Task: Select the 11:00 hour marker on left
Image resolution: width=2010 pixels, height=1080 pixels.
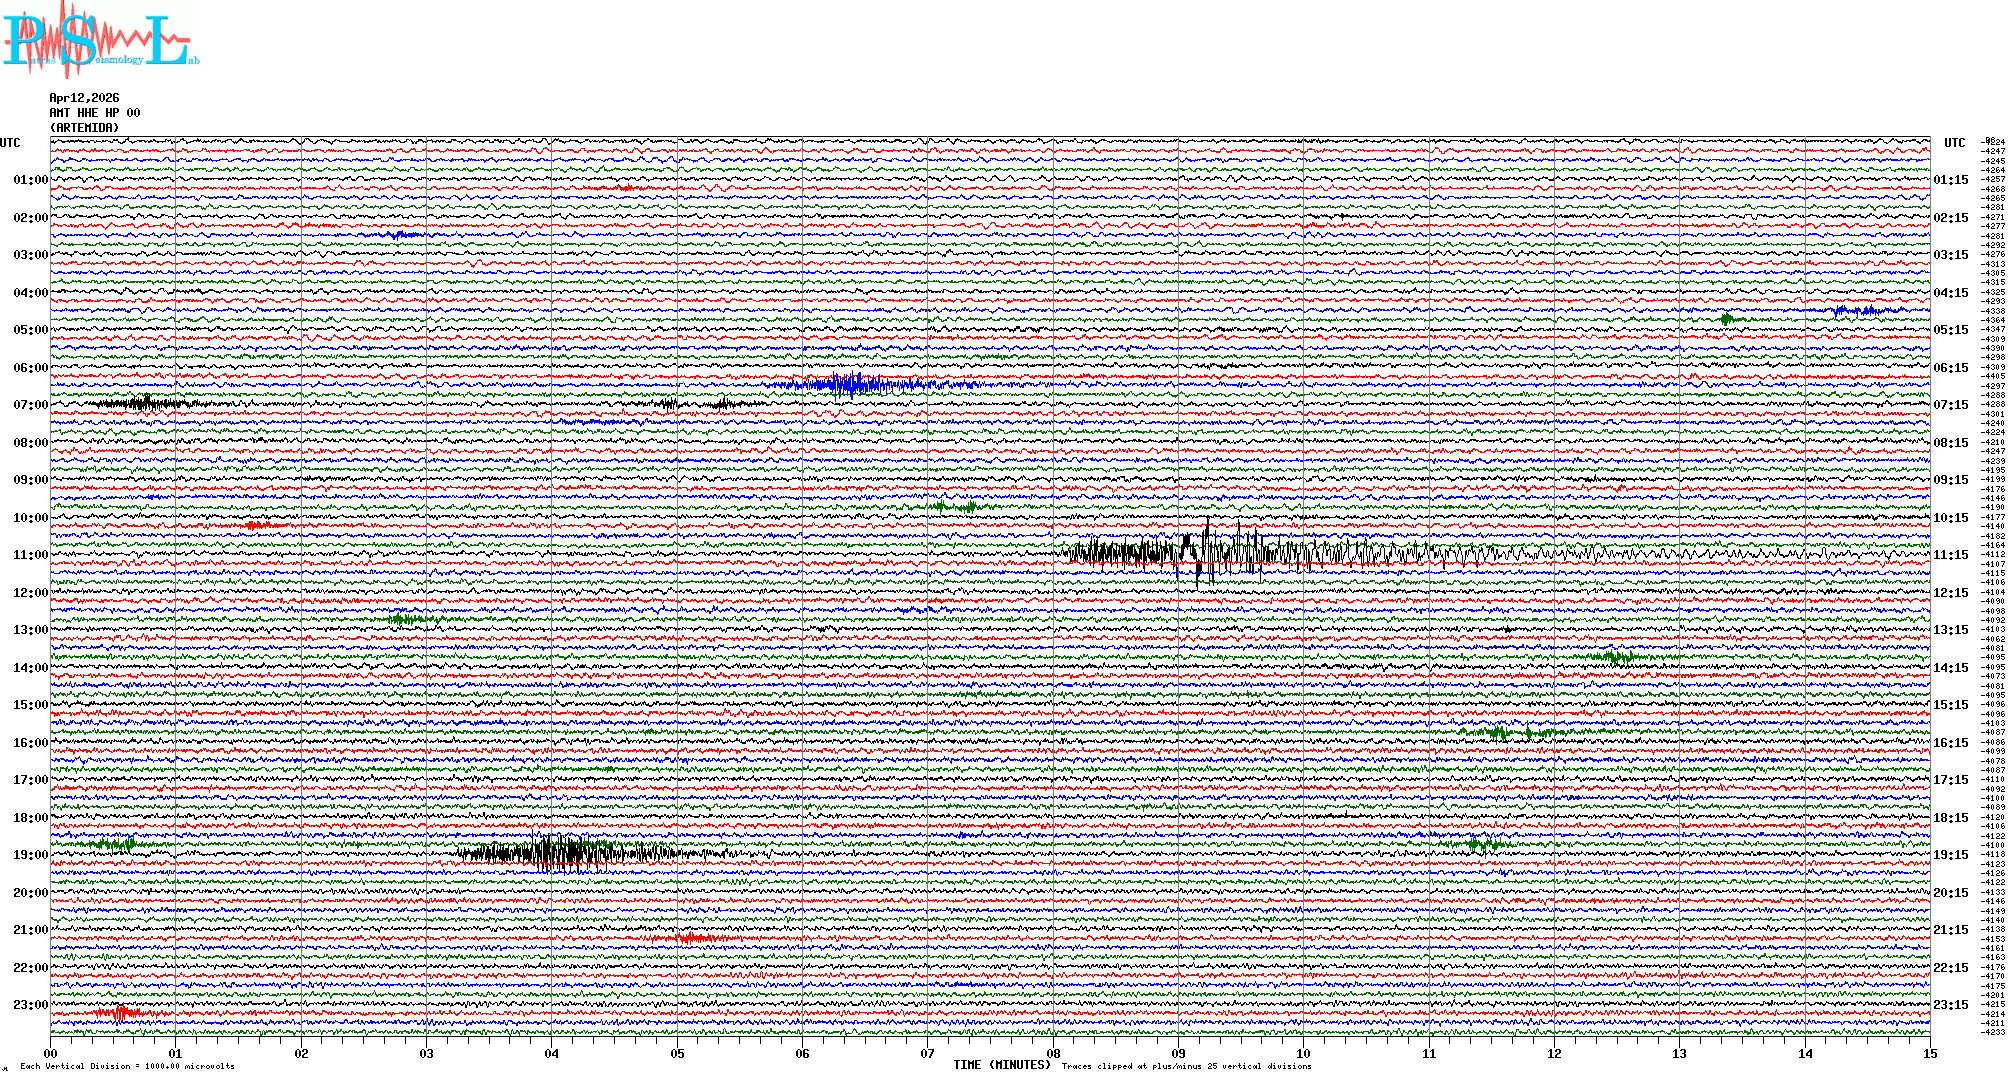Action: point(30,555)
